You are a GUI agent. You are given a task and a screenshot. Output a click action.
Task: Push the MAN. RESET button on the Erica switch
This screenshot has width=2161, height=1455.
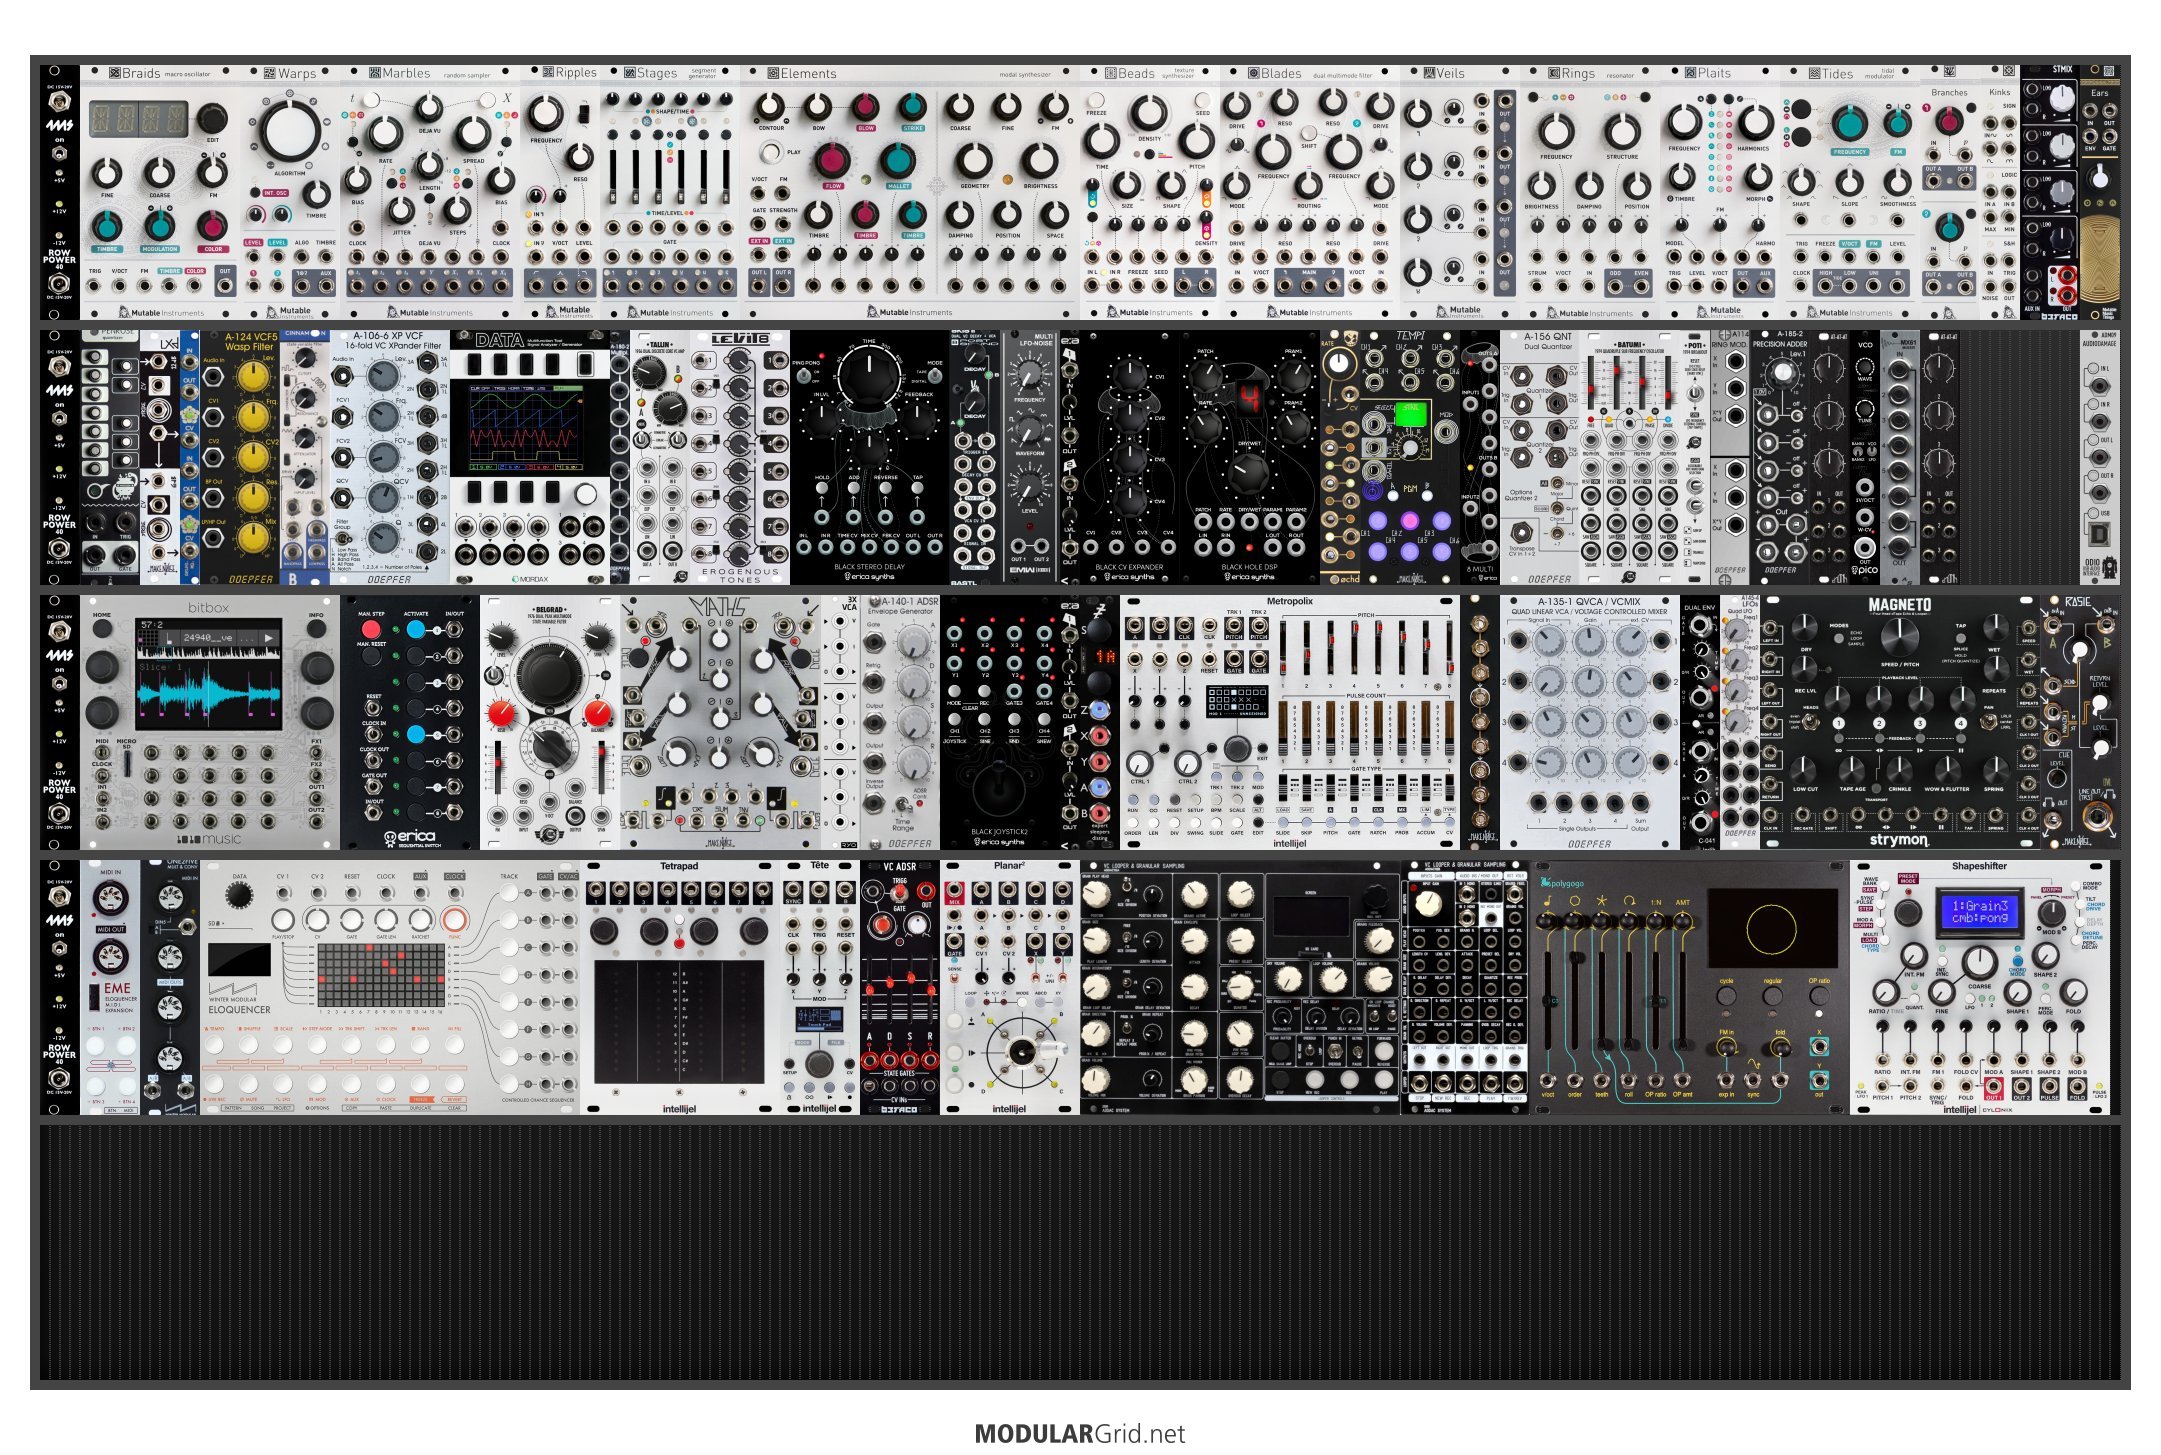(x=371, y=657)
